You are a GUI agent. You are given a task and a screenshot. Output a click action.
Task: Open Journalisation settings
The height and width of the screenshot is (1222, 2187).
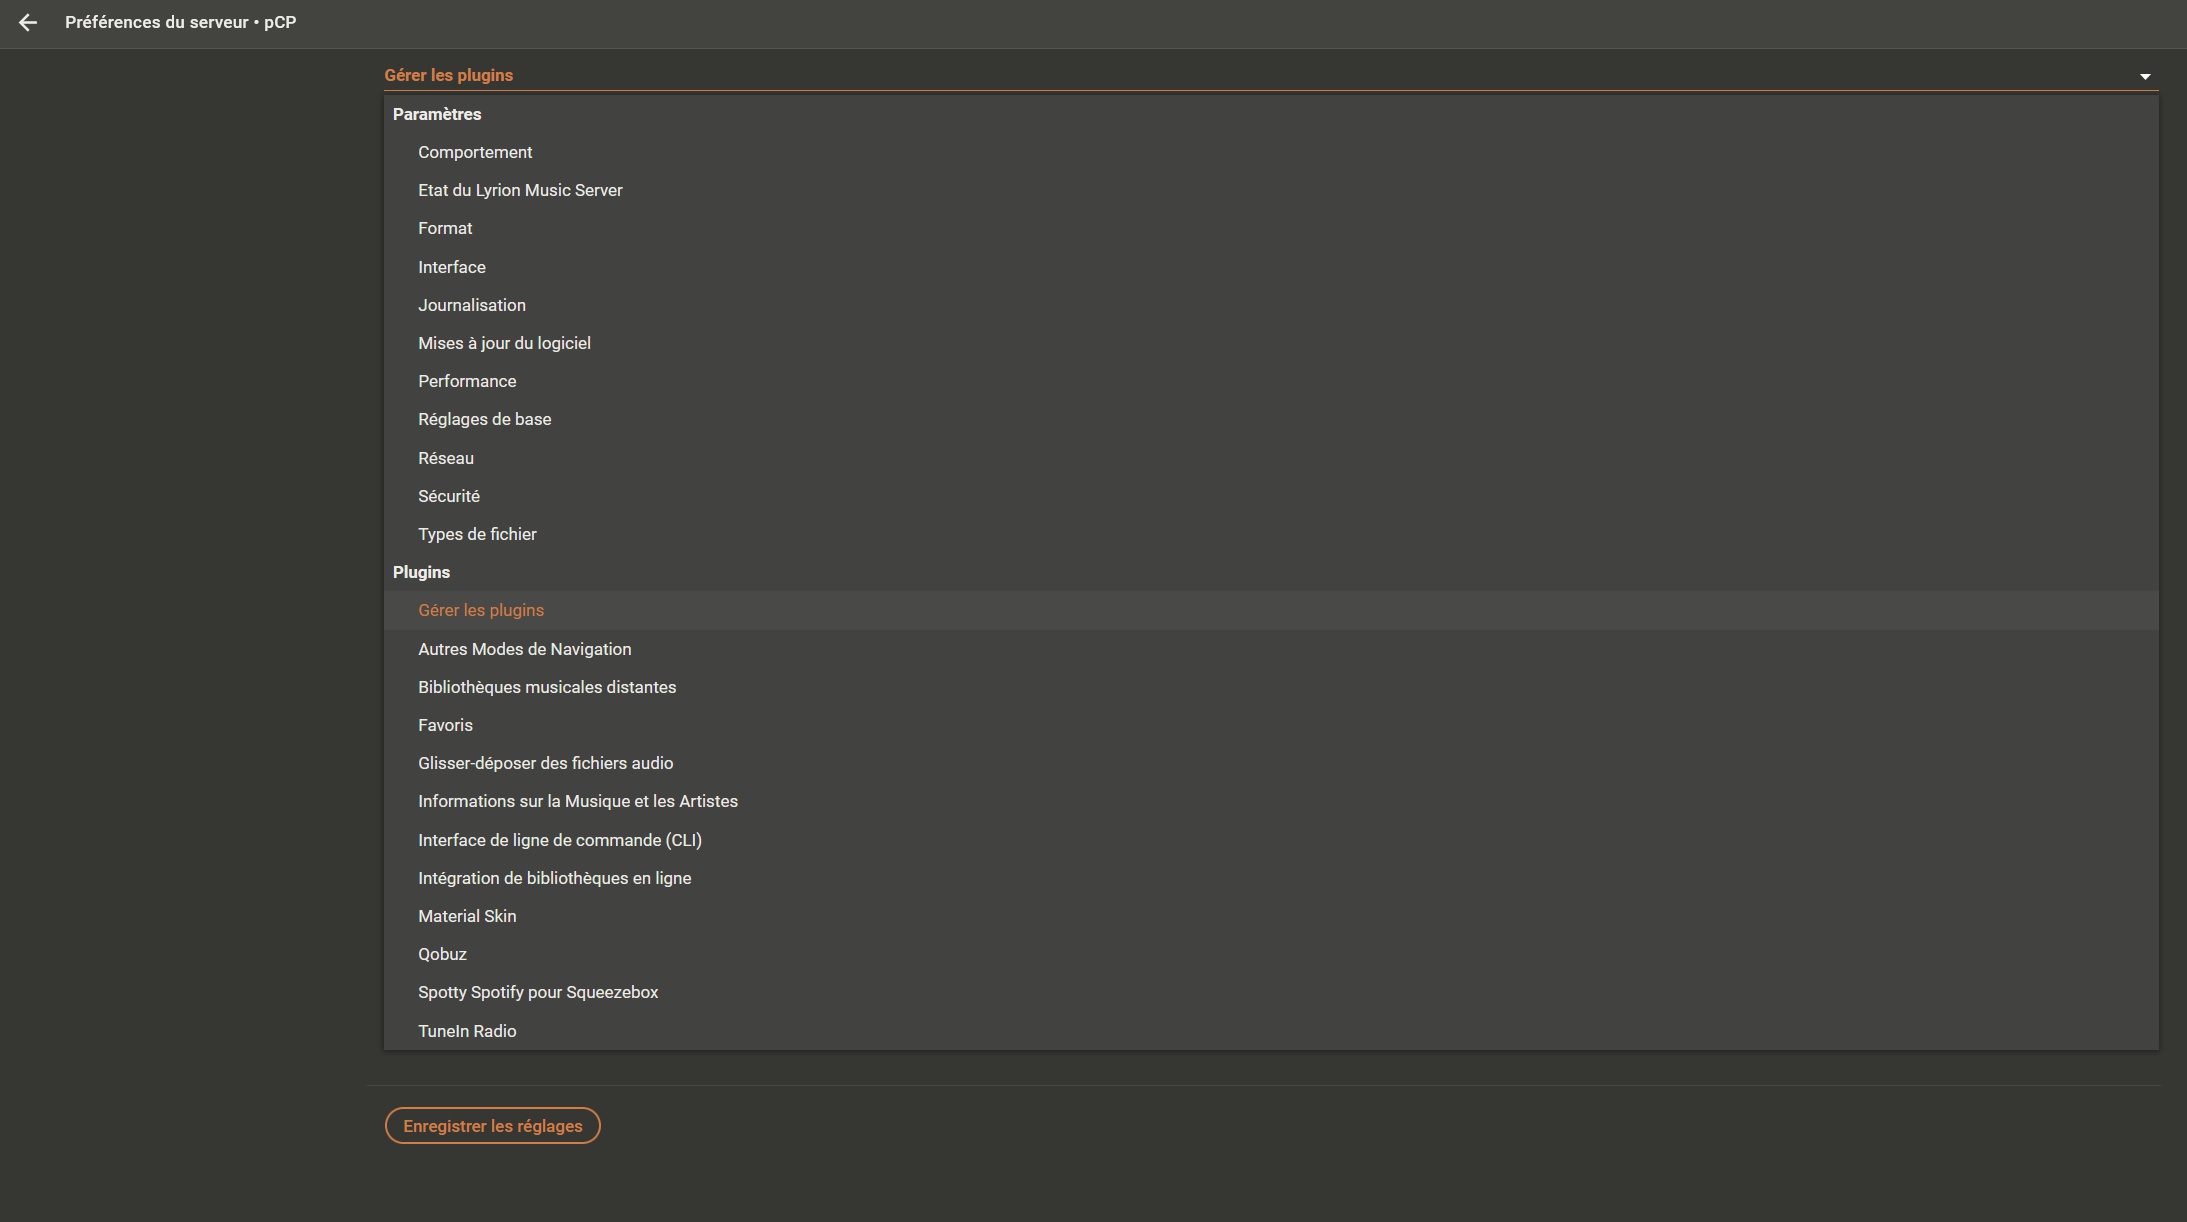pyautogui.click(x=472, y=305)
